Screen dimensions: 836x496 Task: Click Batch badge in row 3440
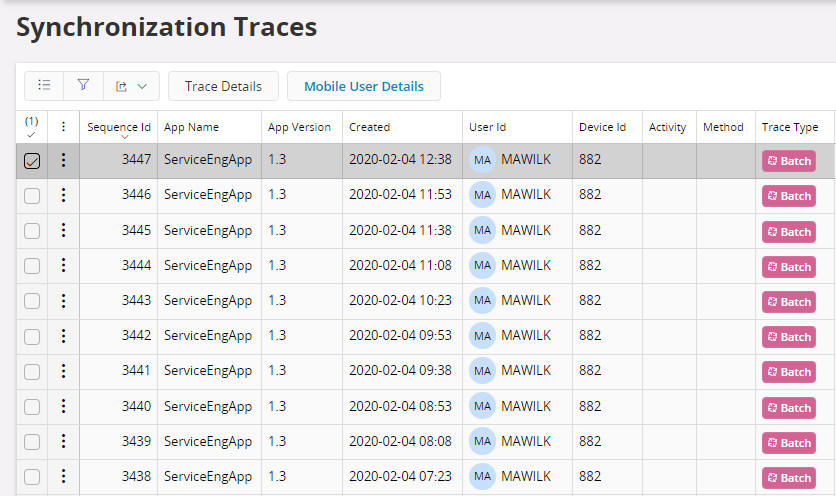[788, 407]
